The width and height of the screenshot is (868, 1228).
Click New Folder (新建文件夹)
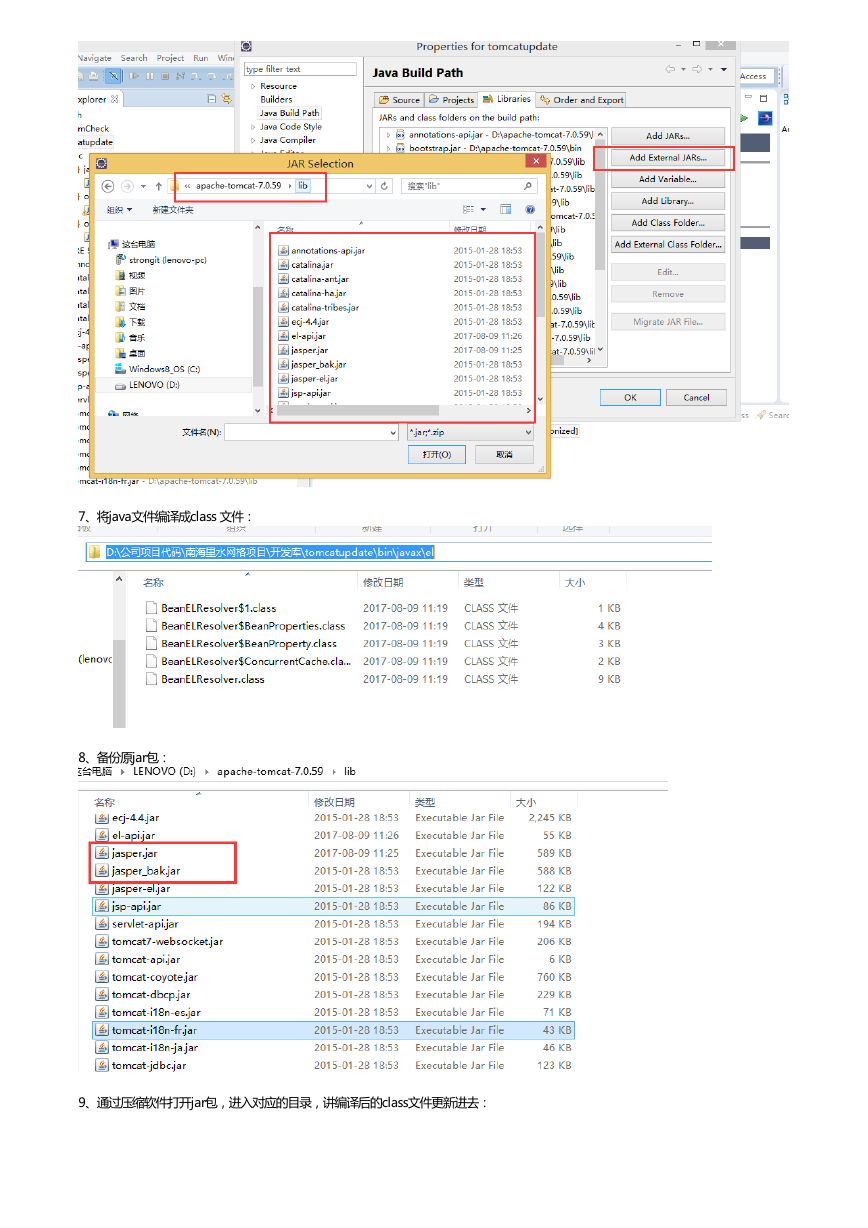[173, 210]
